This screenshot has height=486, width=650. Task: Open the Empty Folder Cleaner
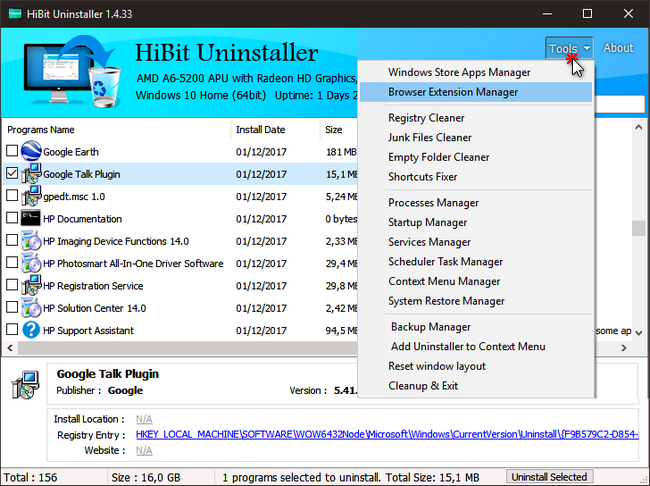pos(476,157)
